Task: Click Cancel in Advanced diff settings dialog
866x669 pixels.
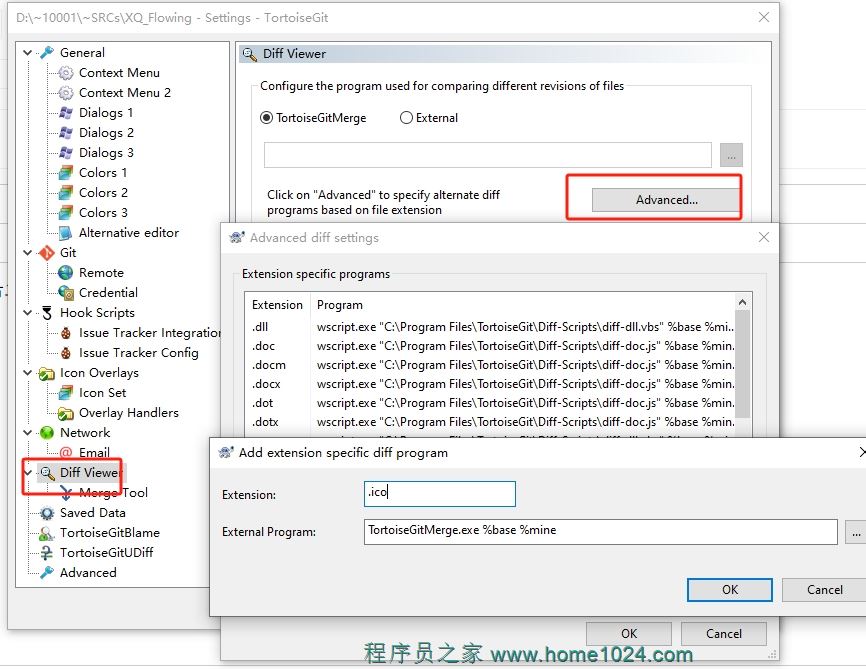Action: click(x=724, y=633)
